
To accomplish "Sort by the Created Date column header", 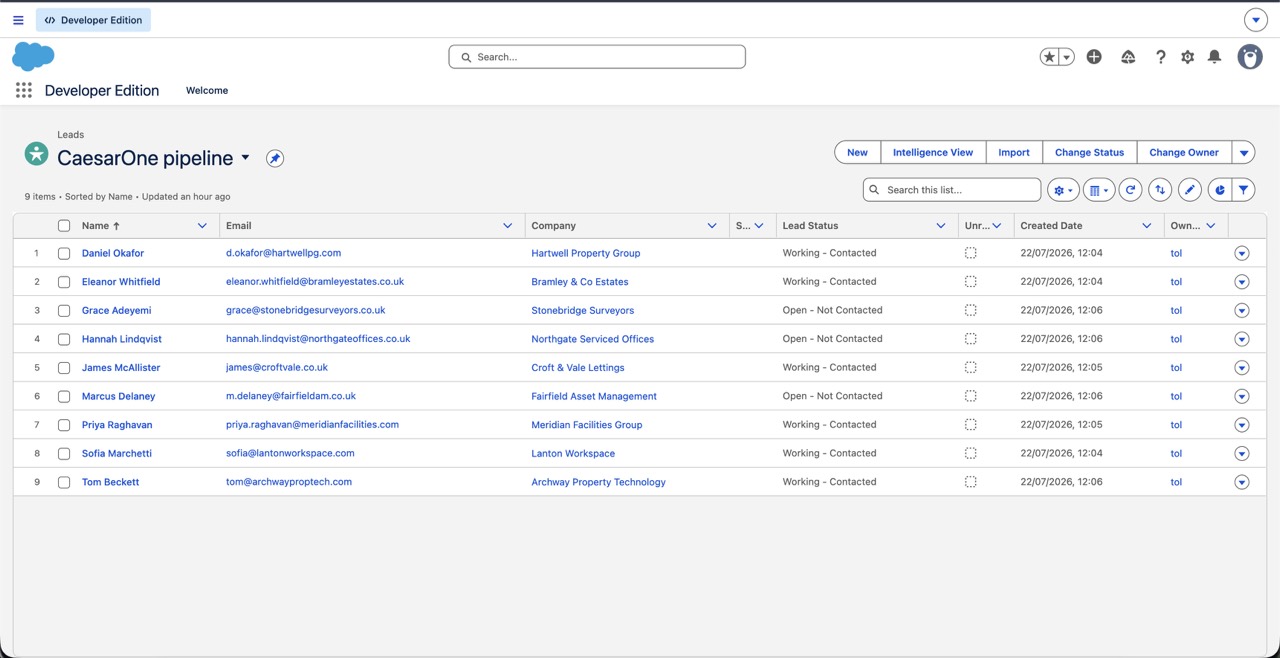I will point(1051,226).
